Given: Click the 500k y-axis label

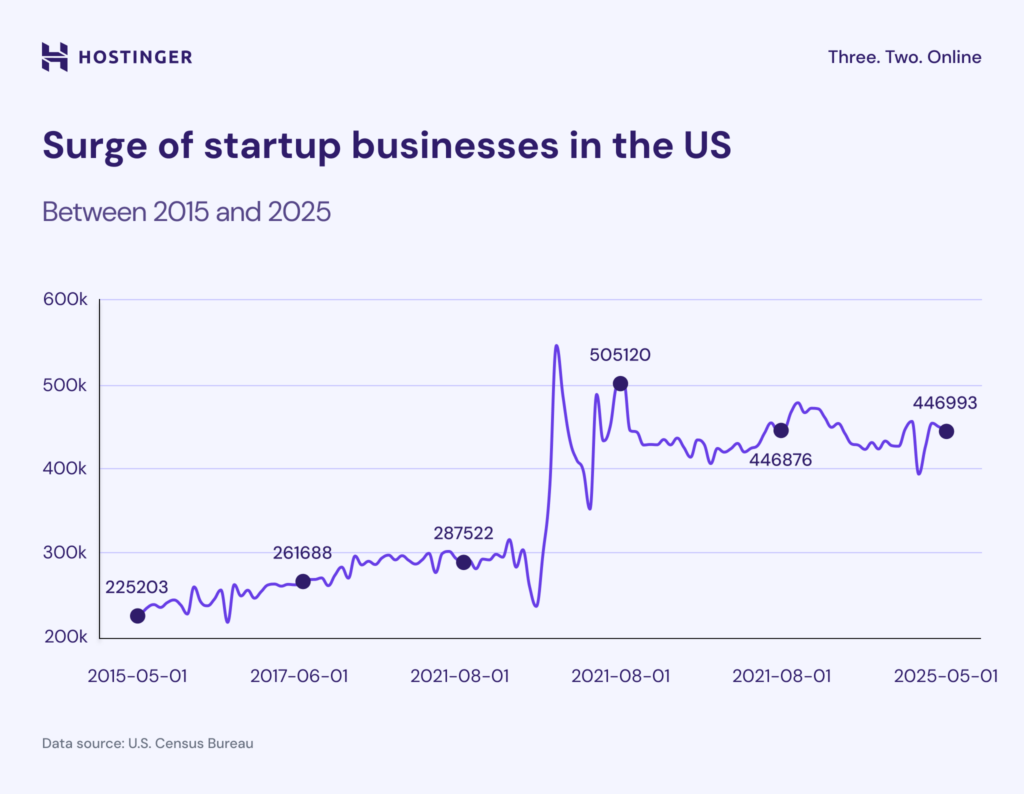Looking at the screenshot, I should (x=66, y=385).
